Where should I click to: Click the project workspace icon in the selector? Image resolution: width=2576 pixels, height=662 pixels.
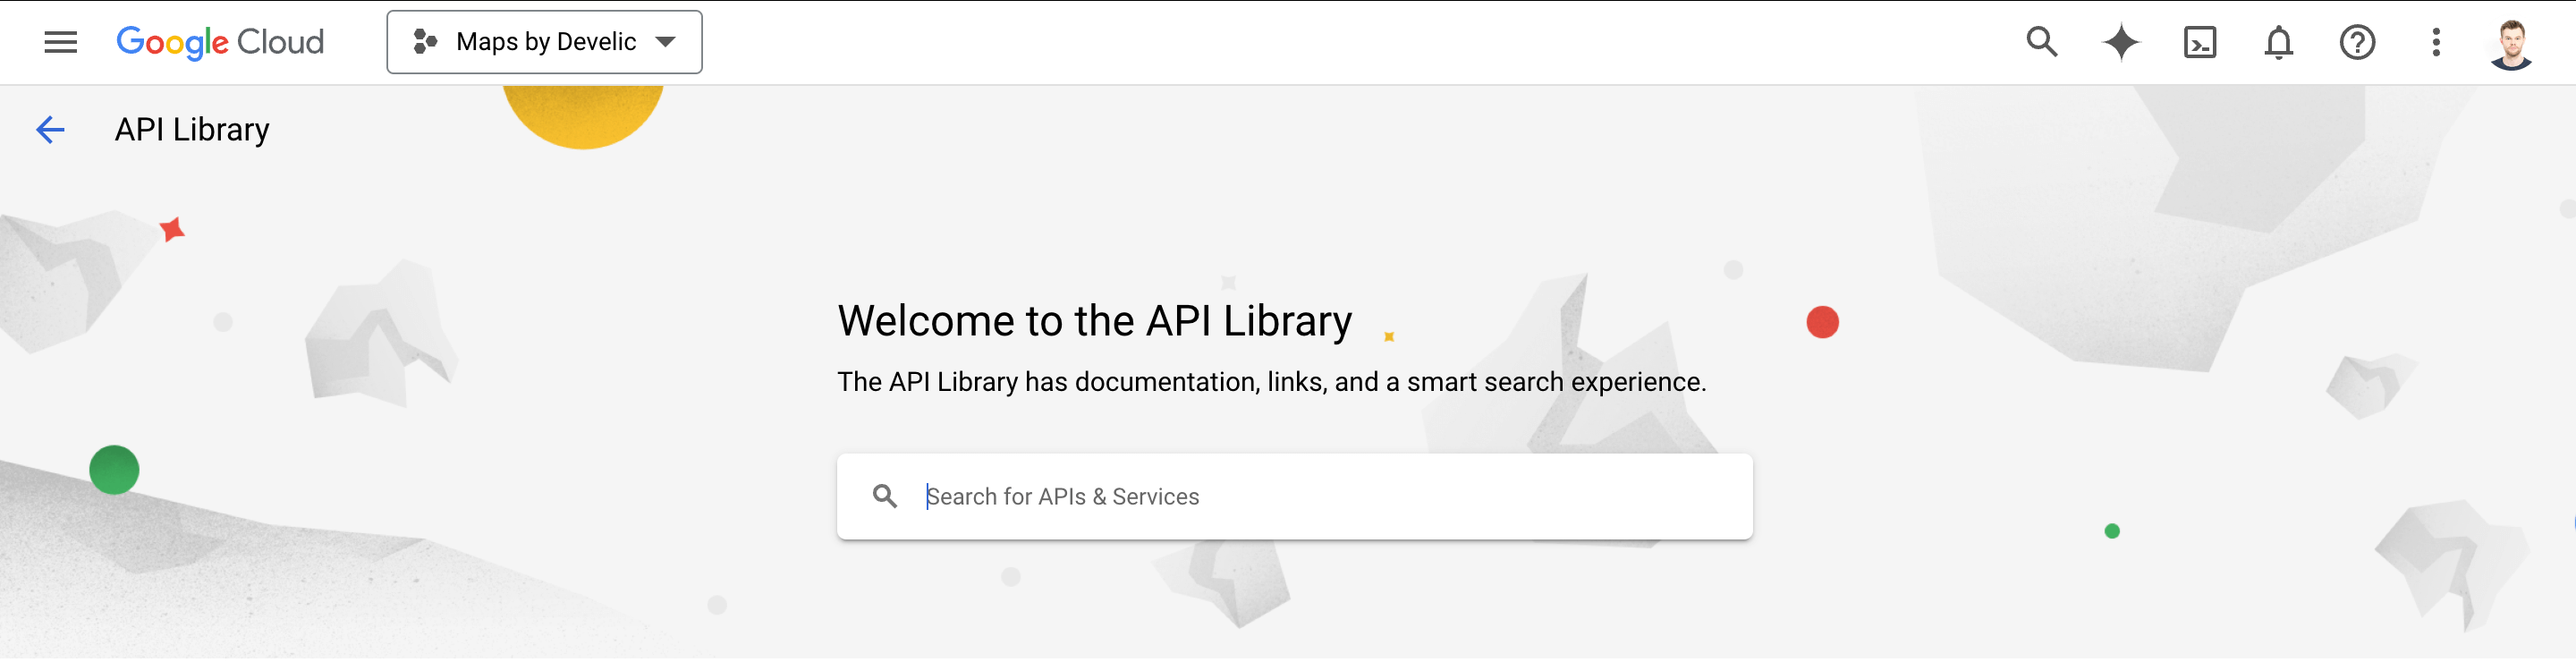click(426, 42)
